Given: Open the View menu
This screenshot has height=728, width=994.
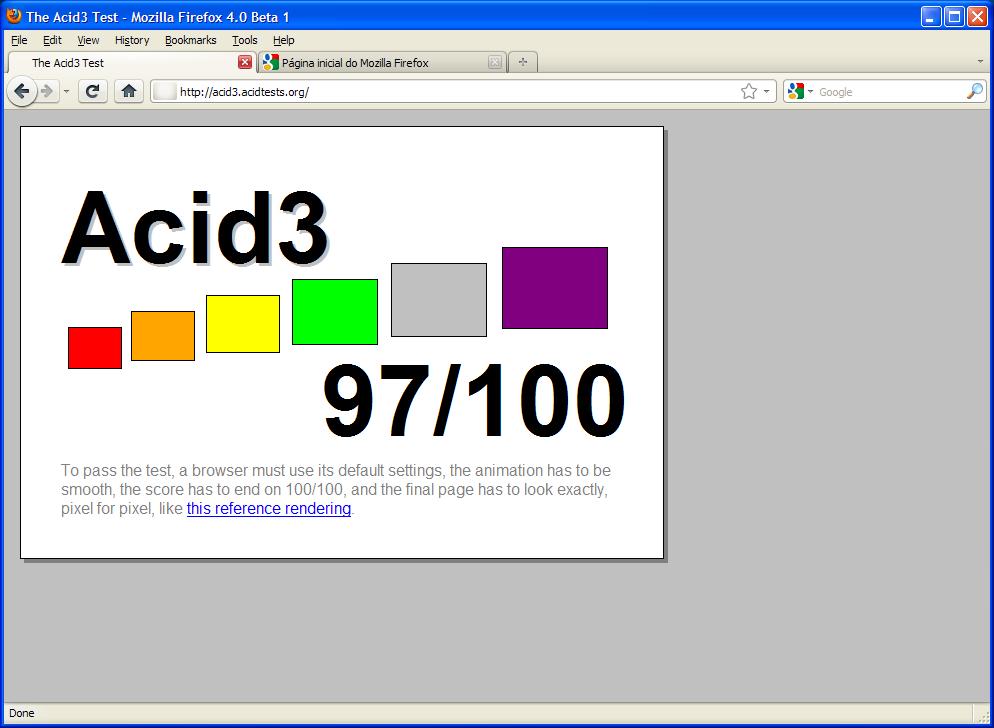Looking at the screenshot, I should 88,40.
